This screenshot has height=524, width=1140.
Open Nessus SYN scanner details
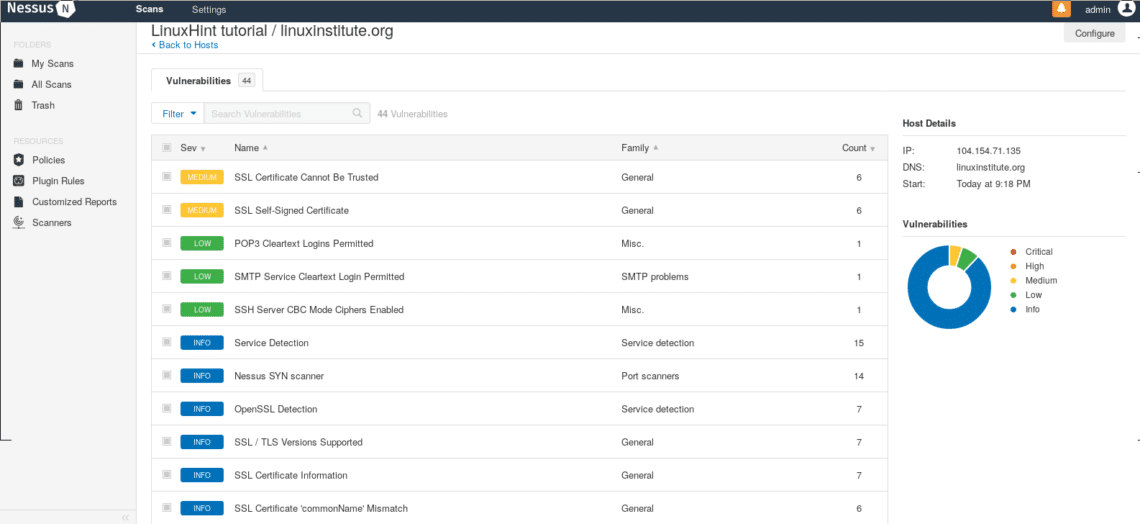(279, 376)
